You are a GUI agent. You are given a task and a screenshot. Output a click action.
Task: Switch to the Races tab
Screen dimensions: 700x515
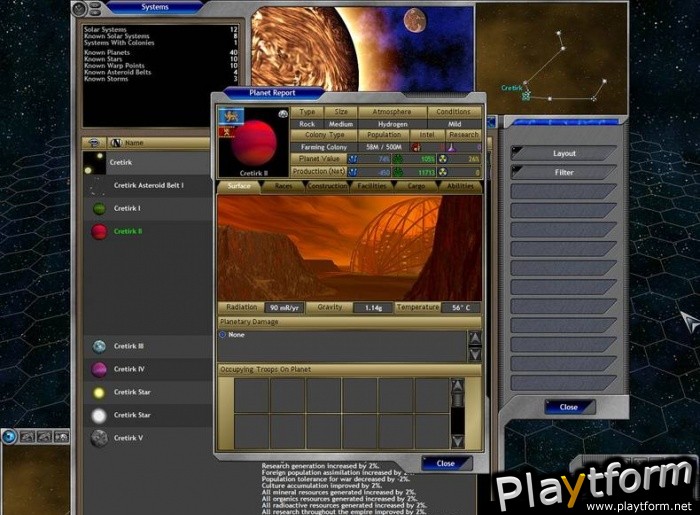click(283, 186)
